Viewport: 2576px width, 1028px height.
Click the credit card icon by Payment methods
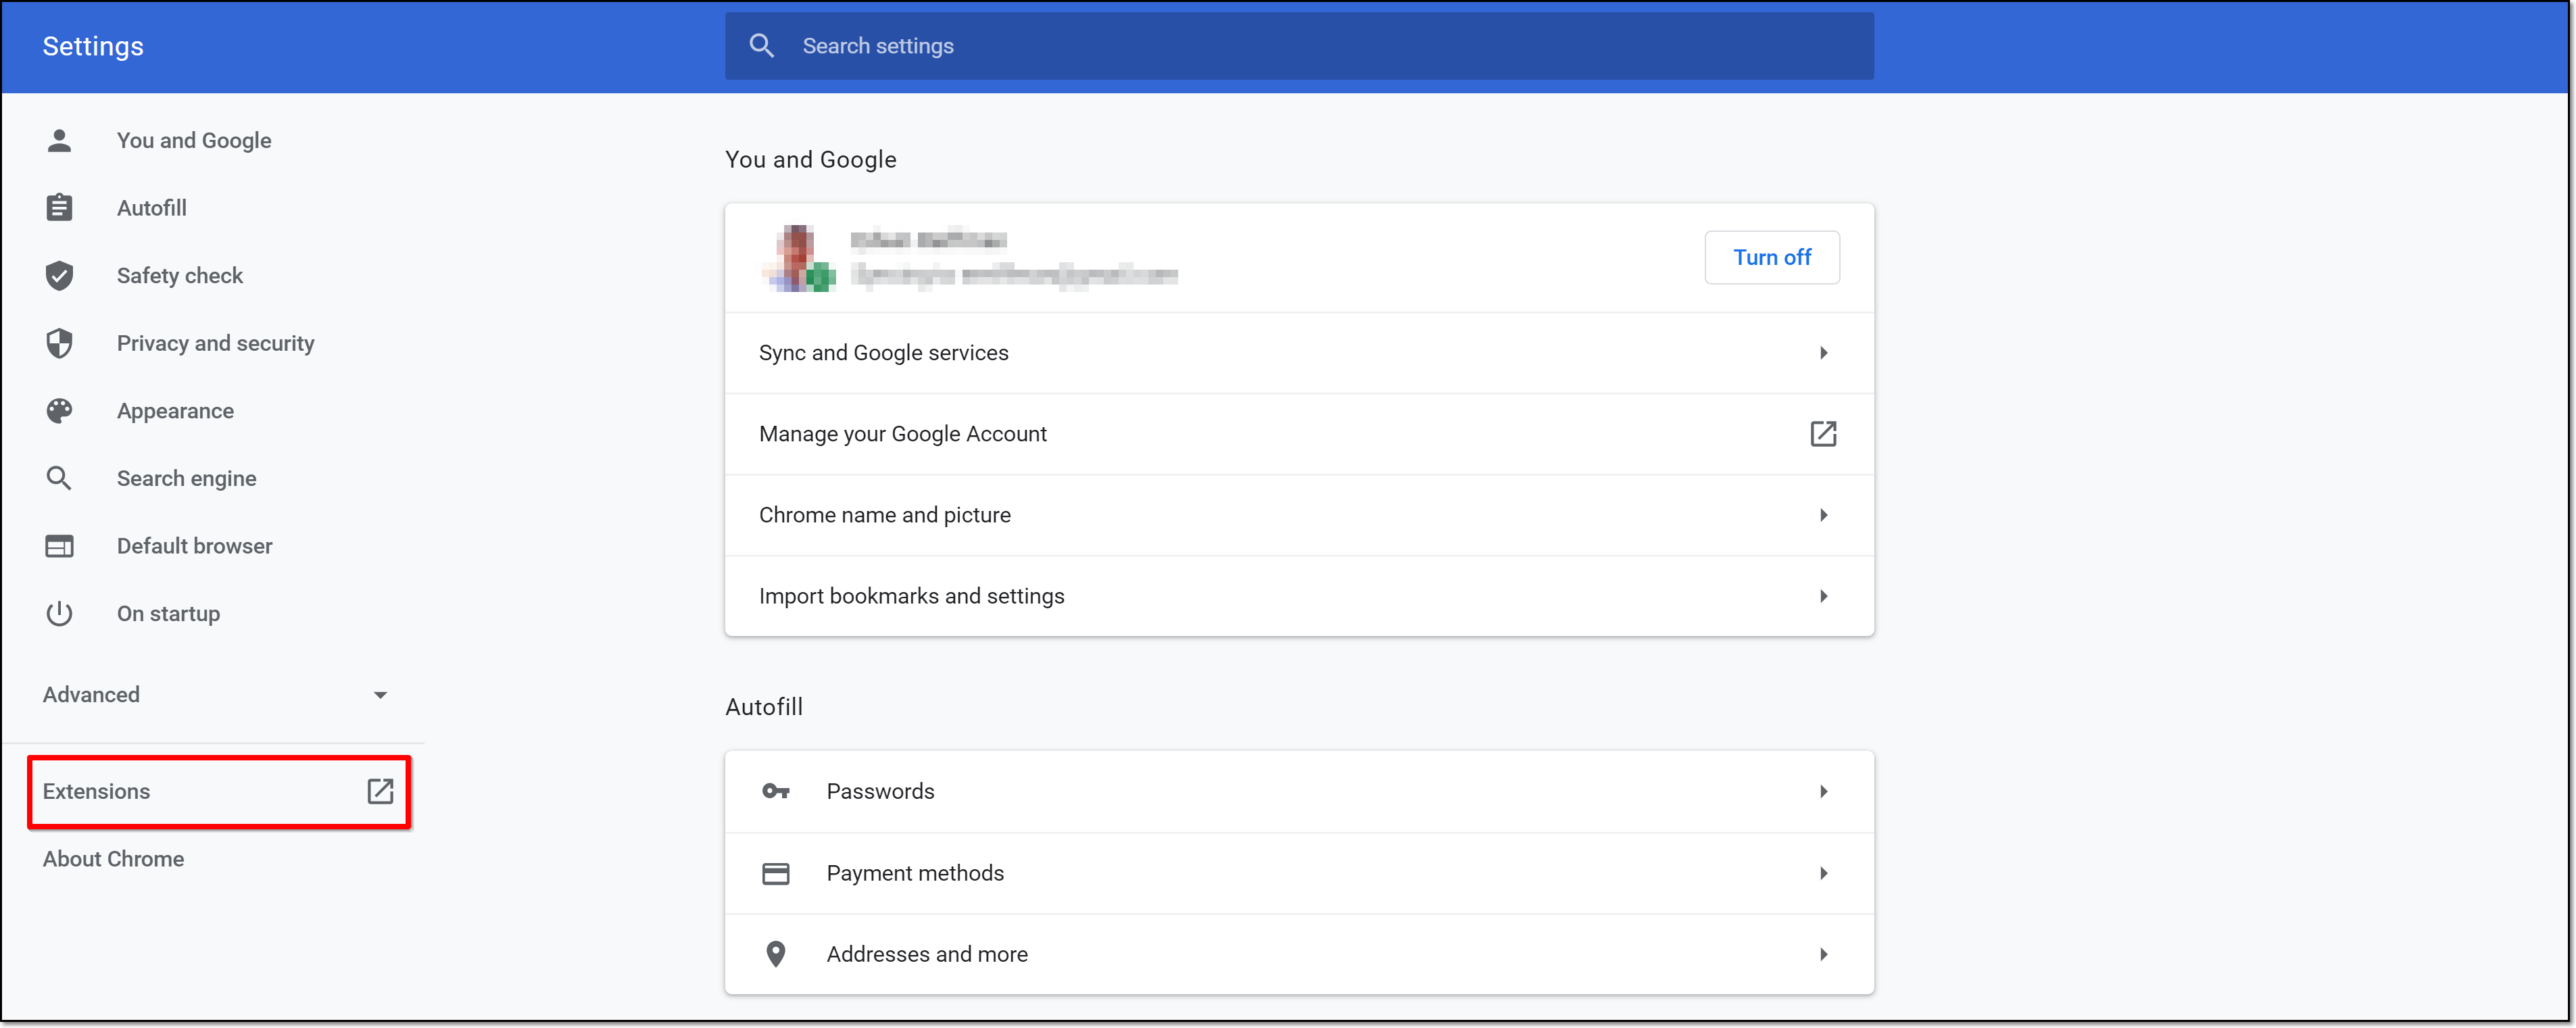tap(775, 873)
